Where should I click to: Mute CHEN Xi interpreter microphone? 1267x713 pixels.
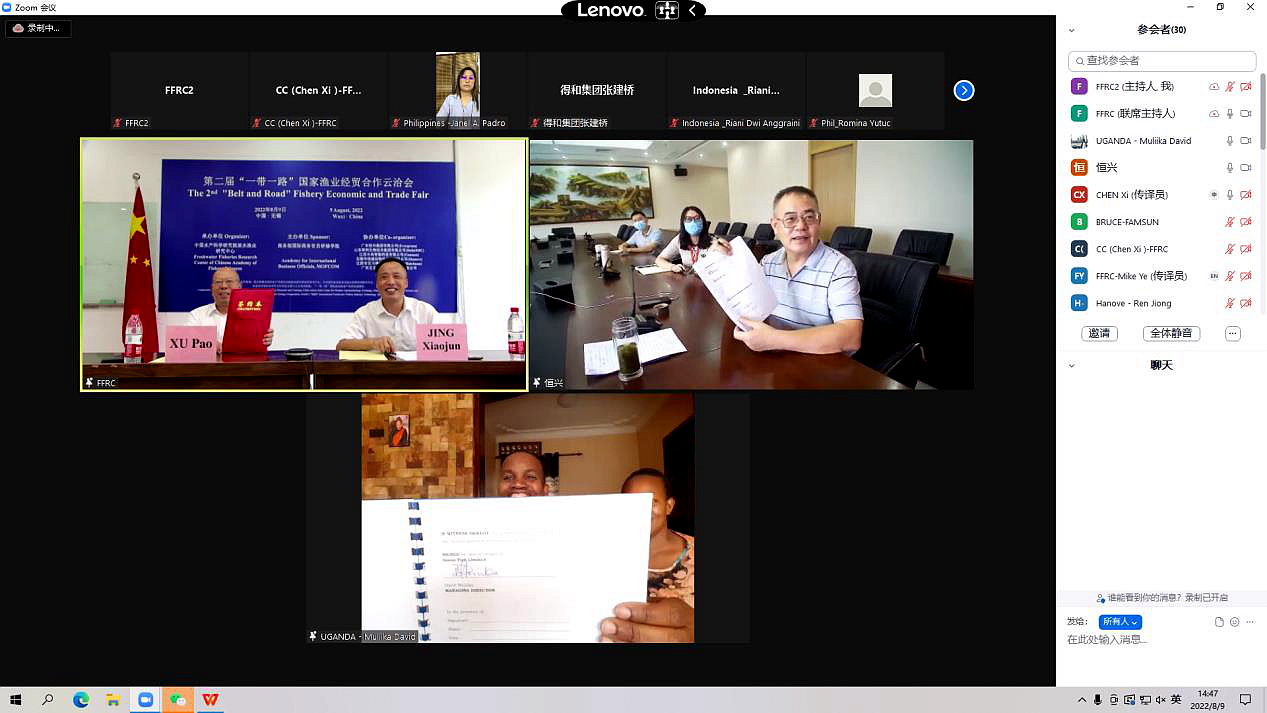pyautogui.click(x=1230, y=195)
